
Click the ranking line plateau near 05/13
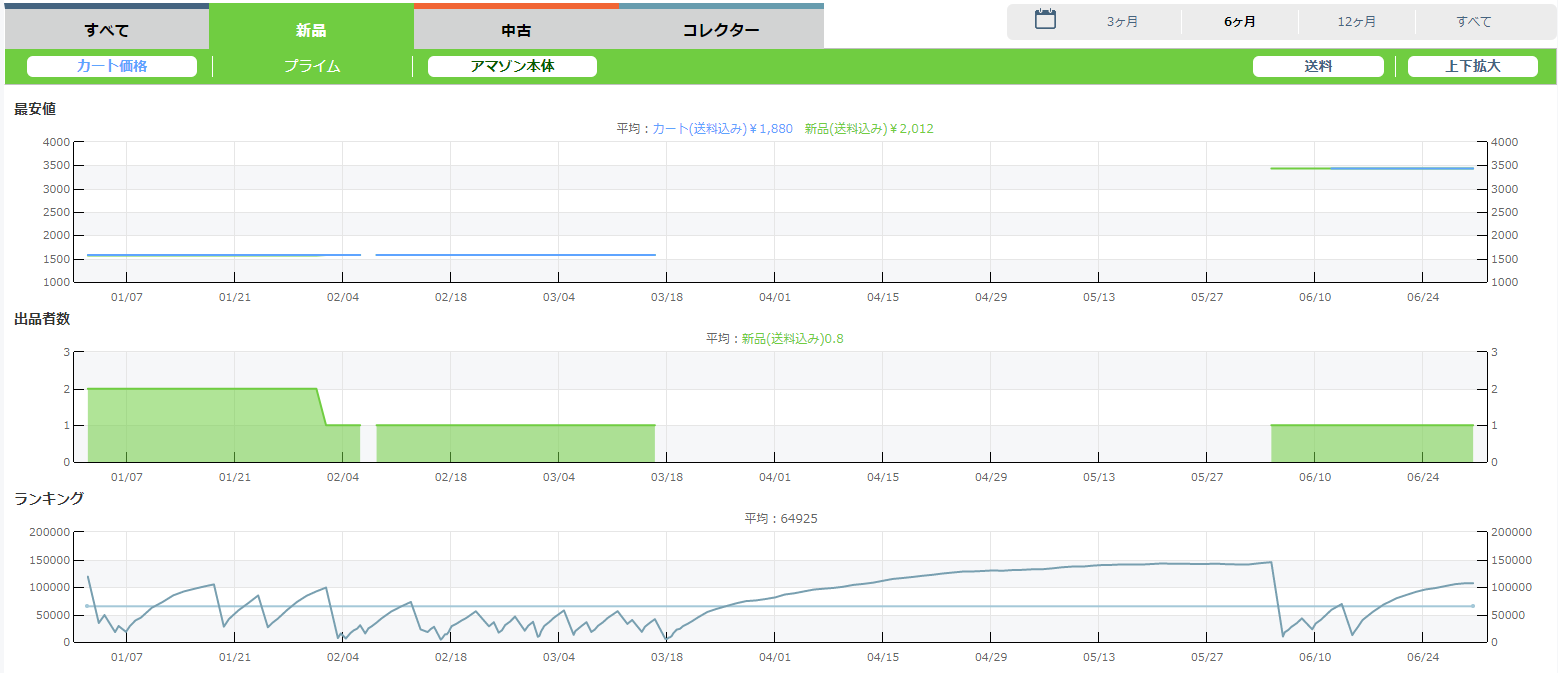coord(1099,565)
